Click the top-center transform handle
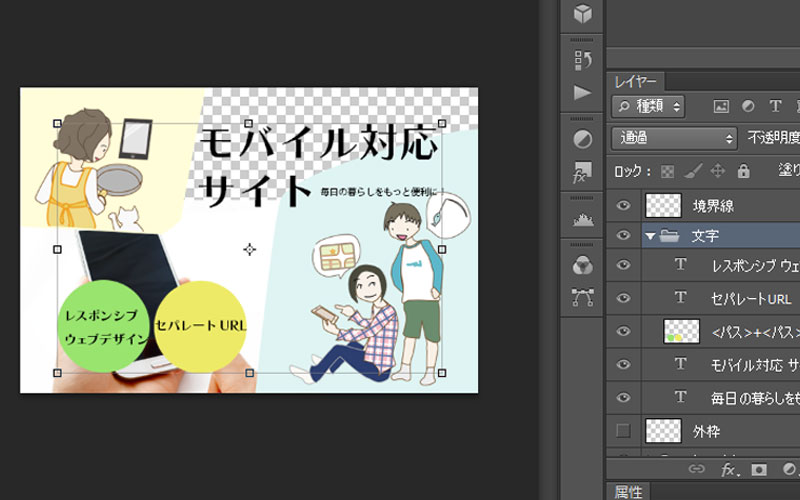The width and height of the screenshot is (800, 500). click(x=249, y=123)
